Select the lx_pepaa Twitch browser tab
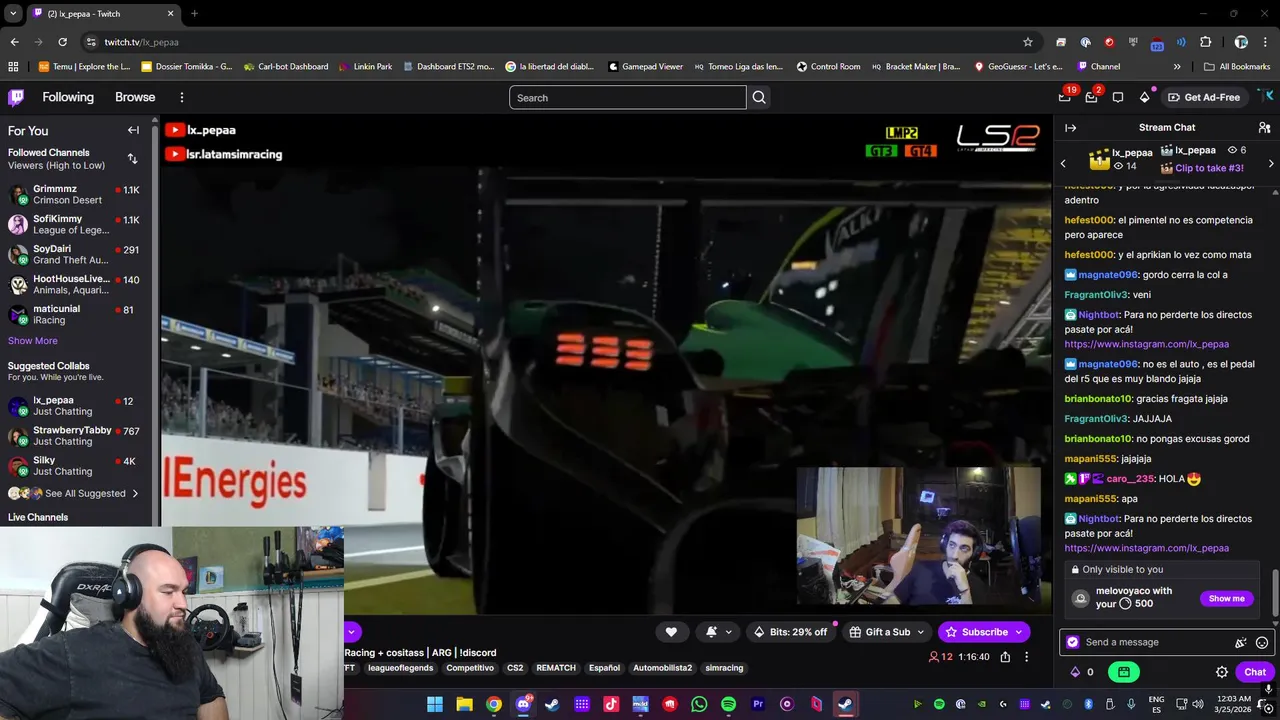Screen dimensions: 1280x720 click(x=103, y=13)
